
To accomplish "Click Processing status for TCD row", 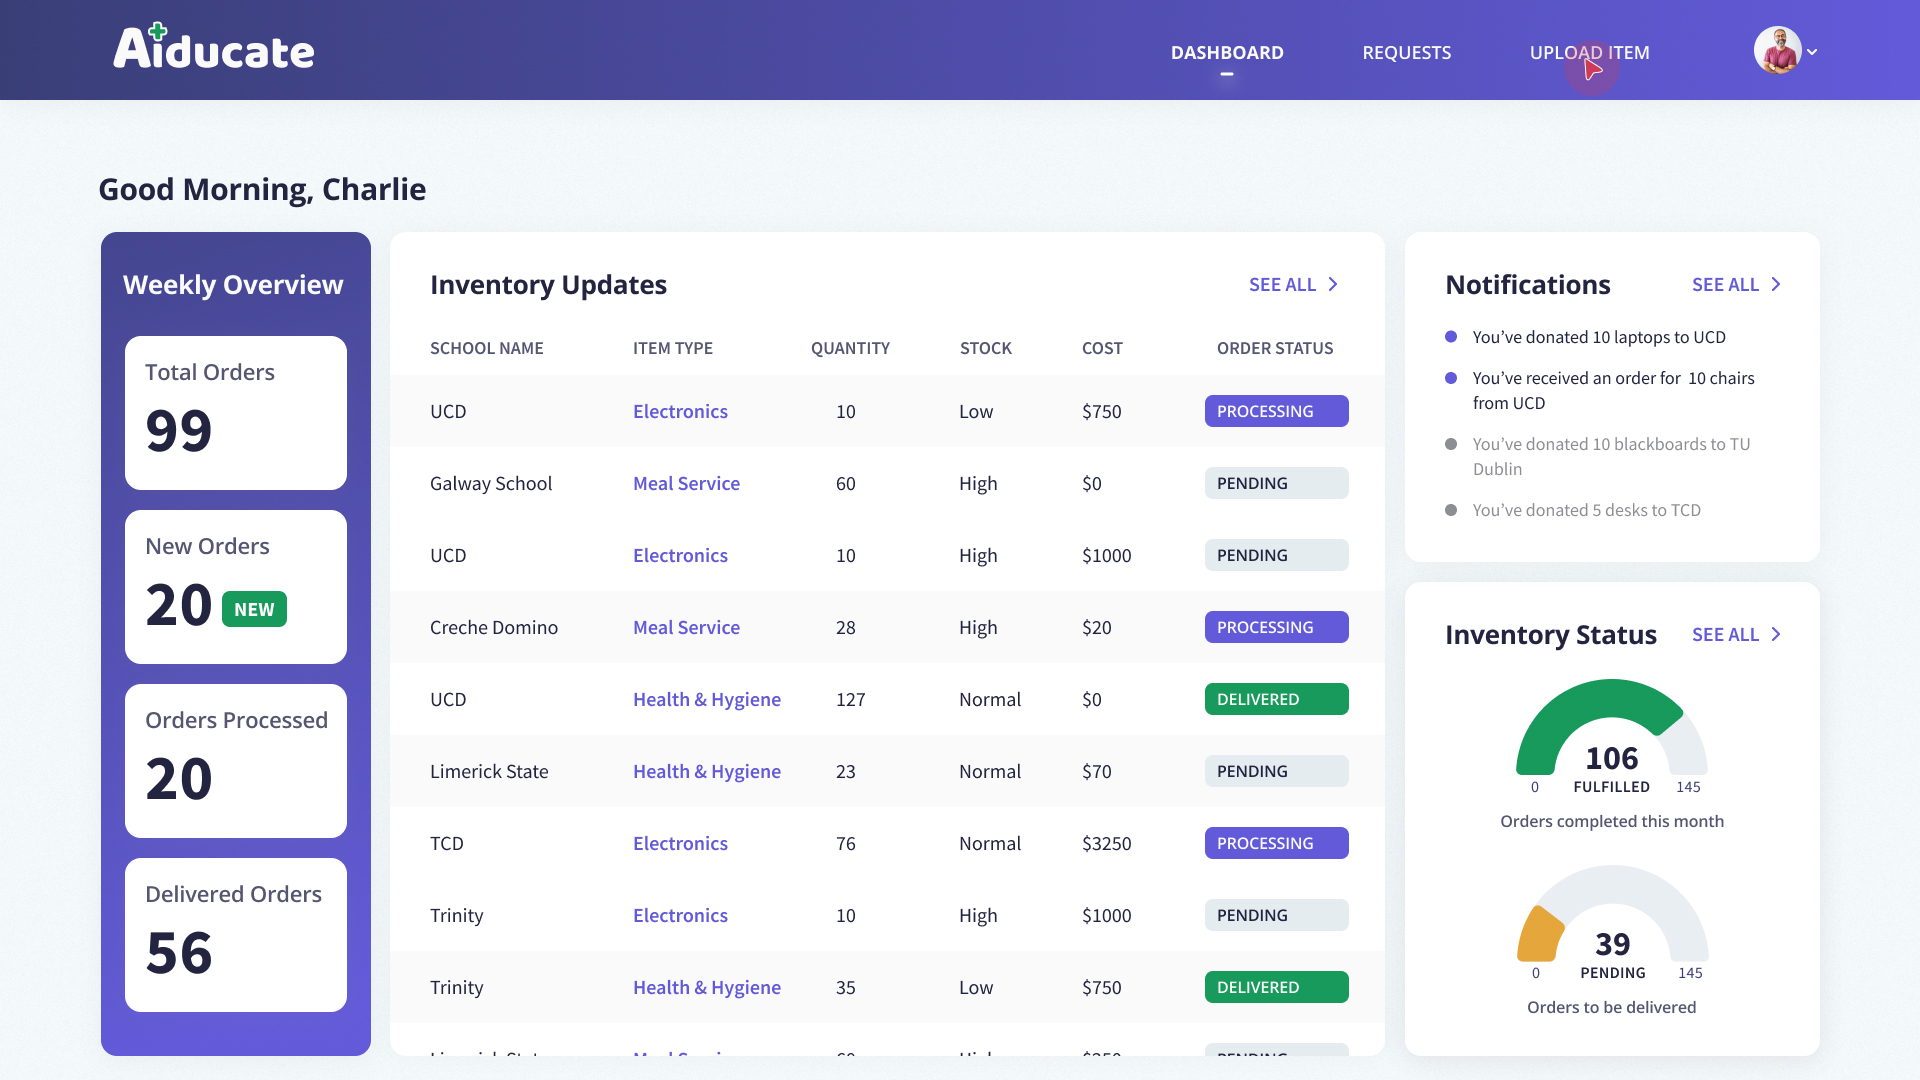I will pyautogui.click(x=1276, y=843).
